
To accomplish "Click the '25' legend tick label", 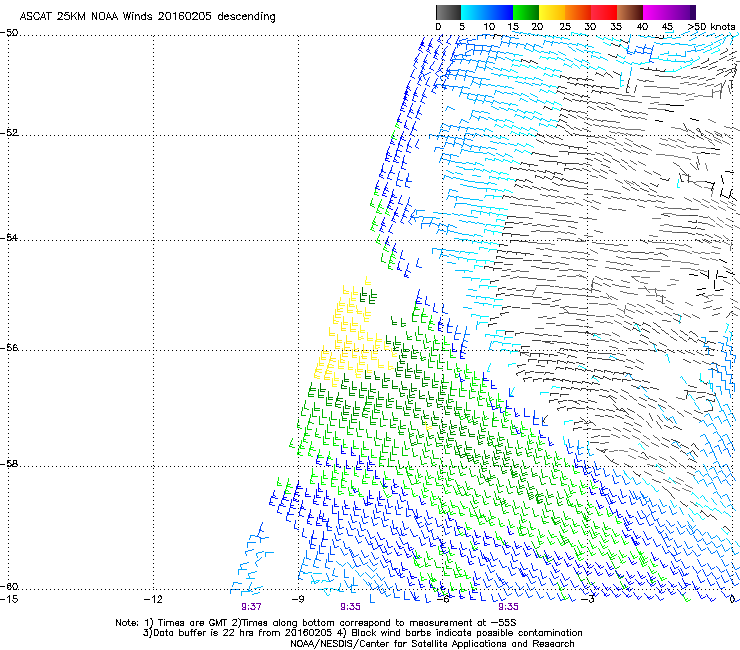I will 565,27.
